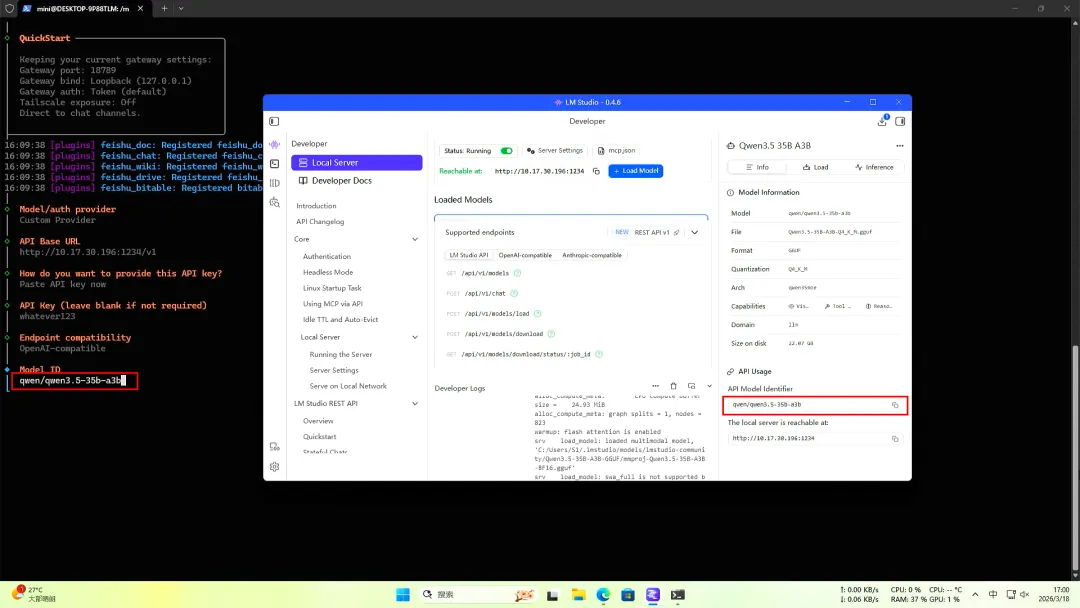Click the Load Model button
This screenshot has height=608, width=1080.
coord(635,171)
